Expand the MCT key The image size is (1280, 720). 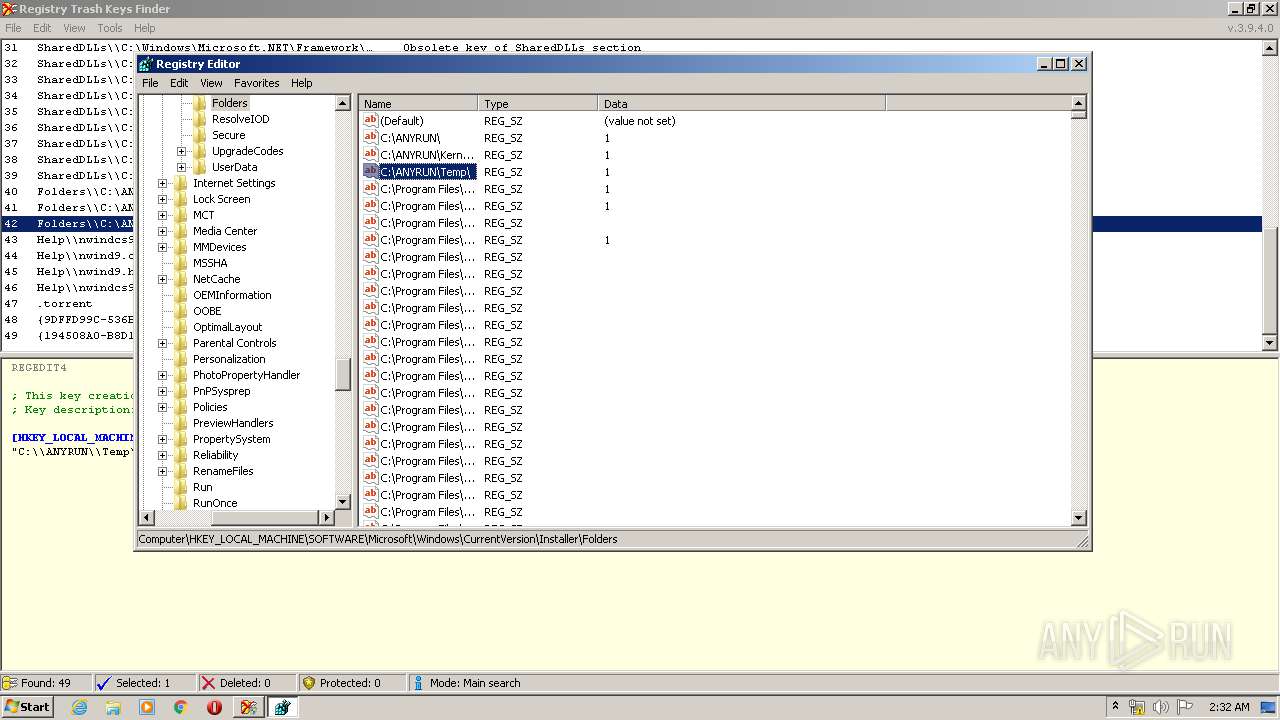tap(163, 215)
